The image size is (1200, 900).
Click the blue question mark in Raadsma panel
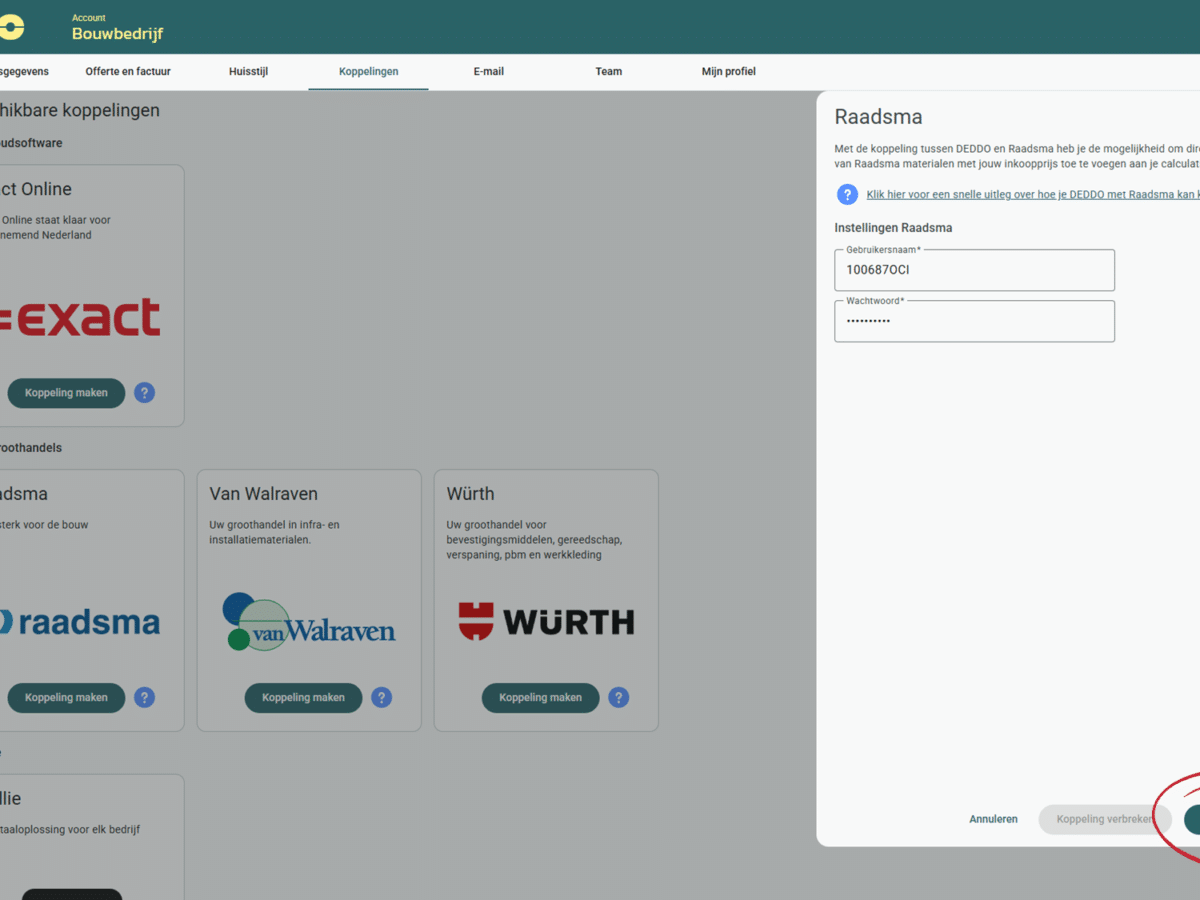pos(848,195)
